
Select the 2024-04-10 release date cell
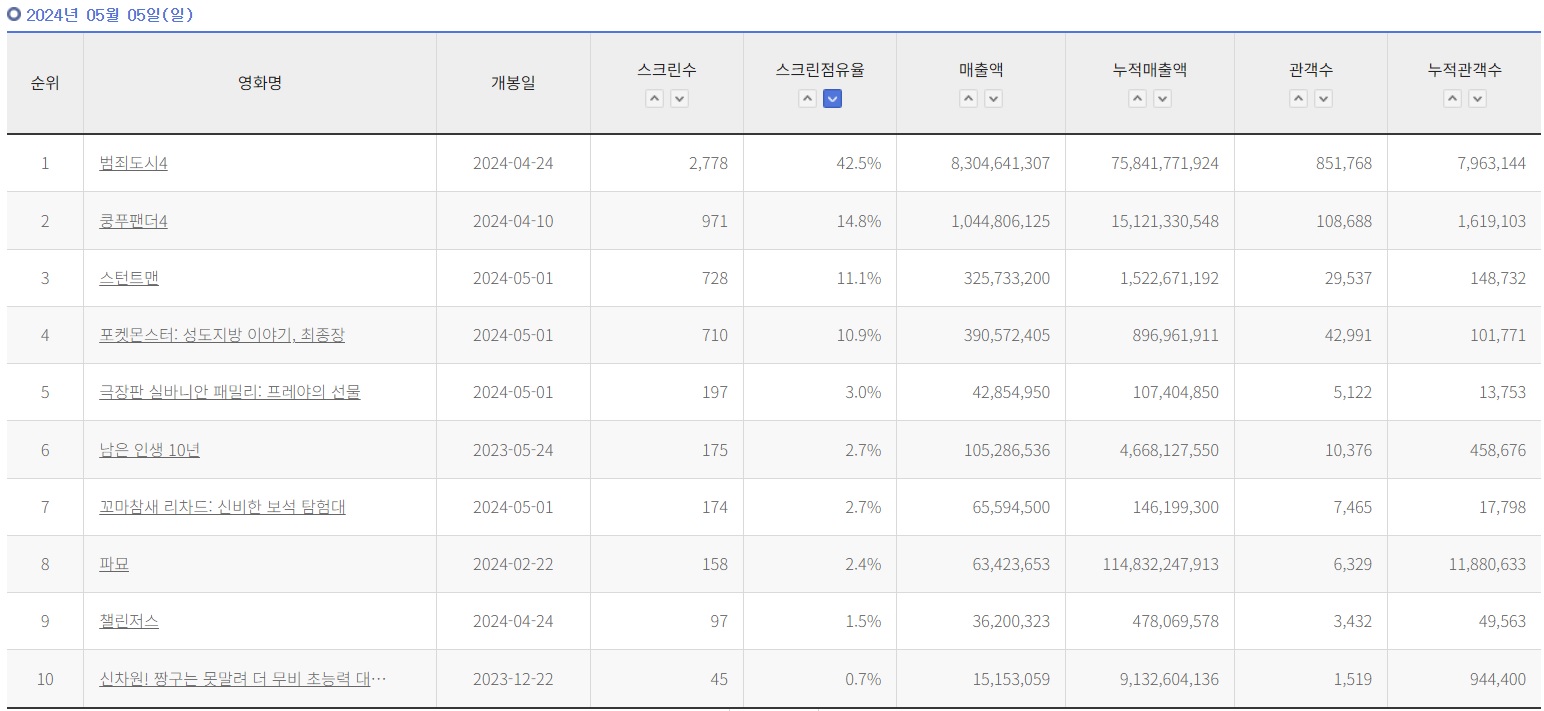point(513,221)
